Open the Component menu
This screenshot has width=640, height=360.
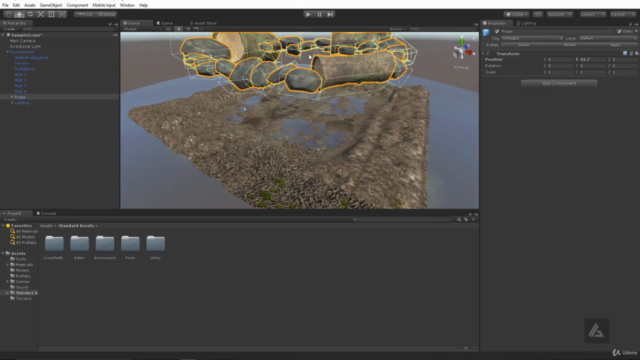77,5
